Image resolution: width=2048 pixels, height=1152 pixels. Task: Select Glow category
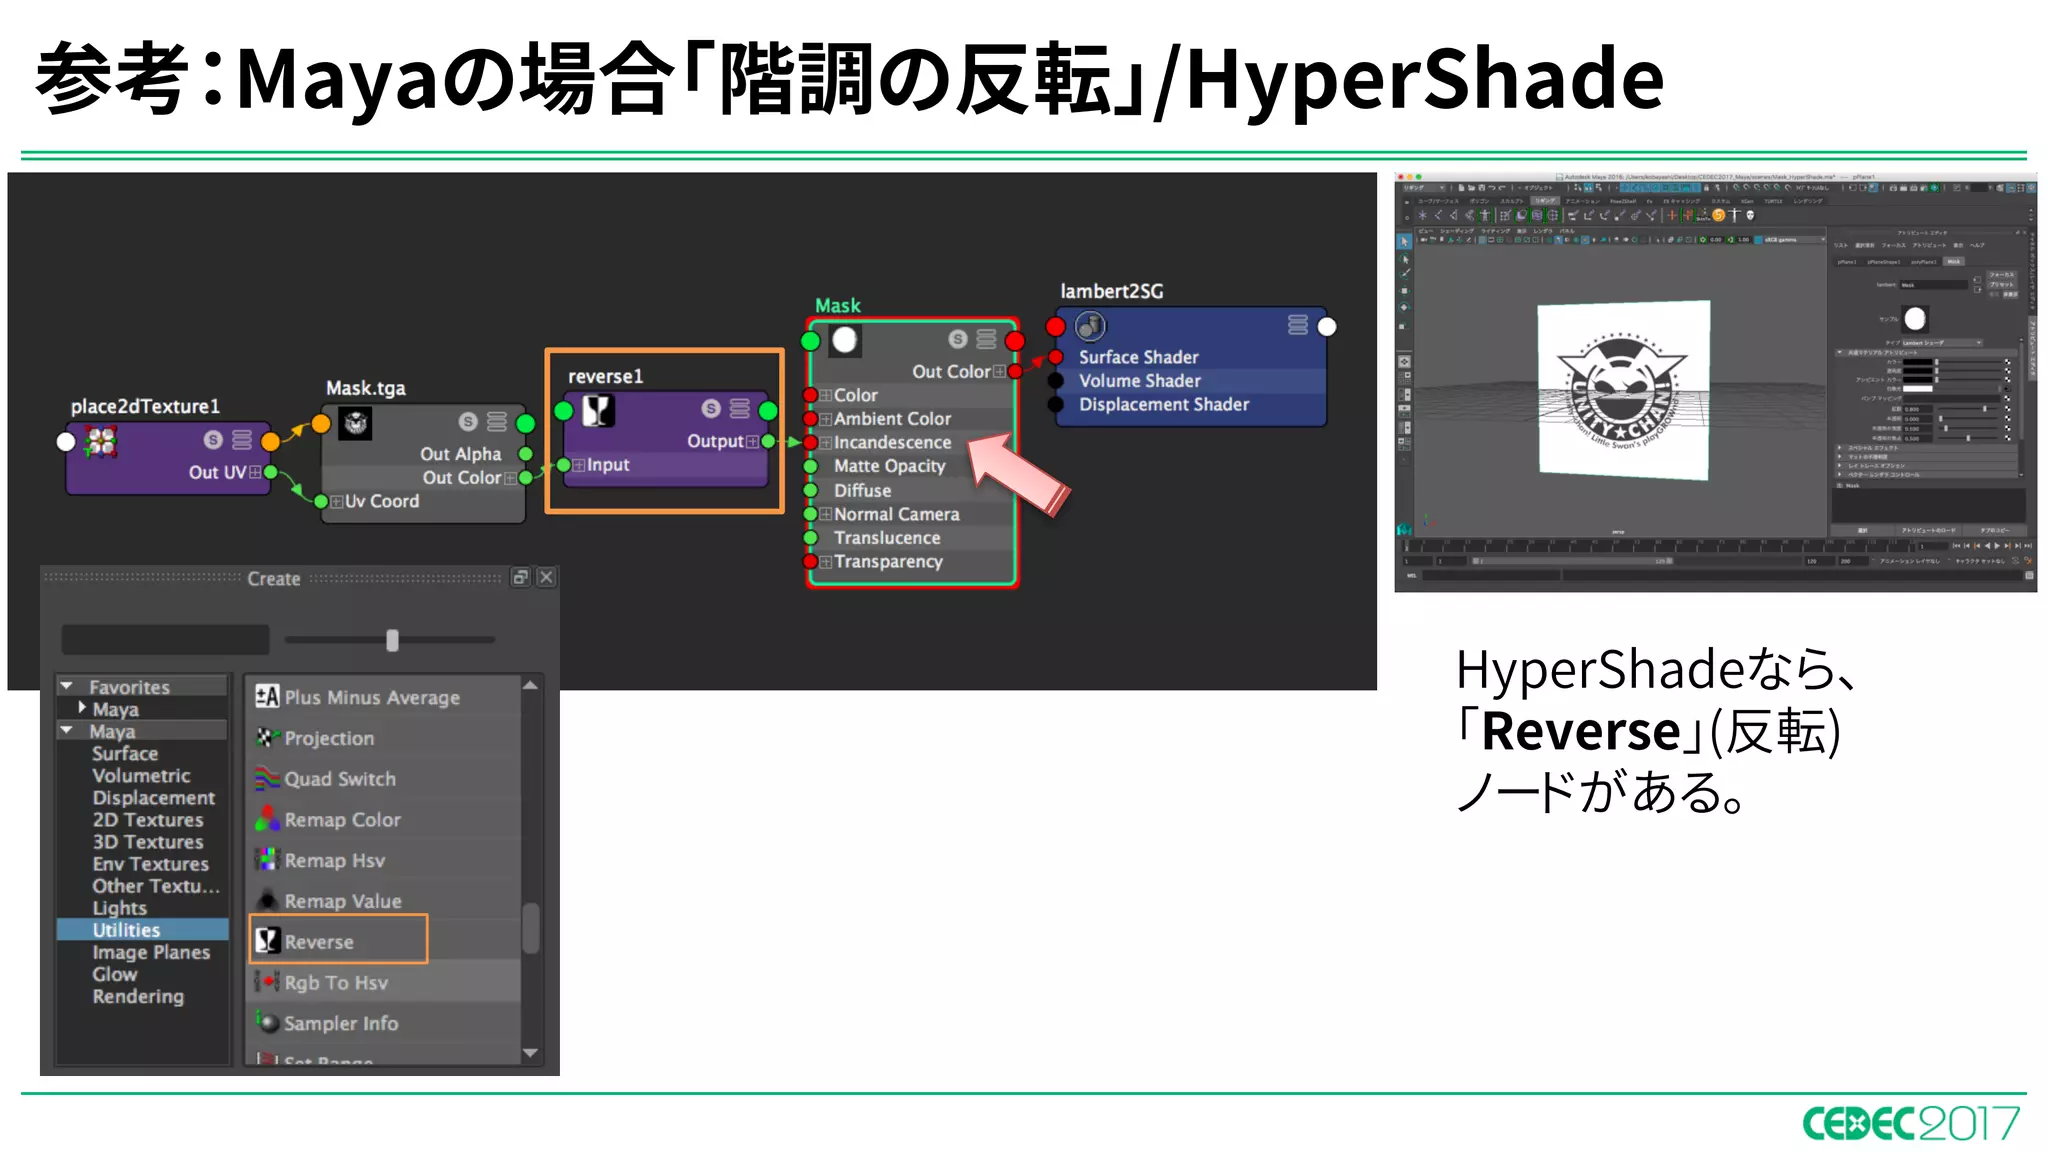click(x=115, y=974)
